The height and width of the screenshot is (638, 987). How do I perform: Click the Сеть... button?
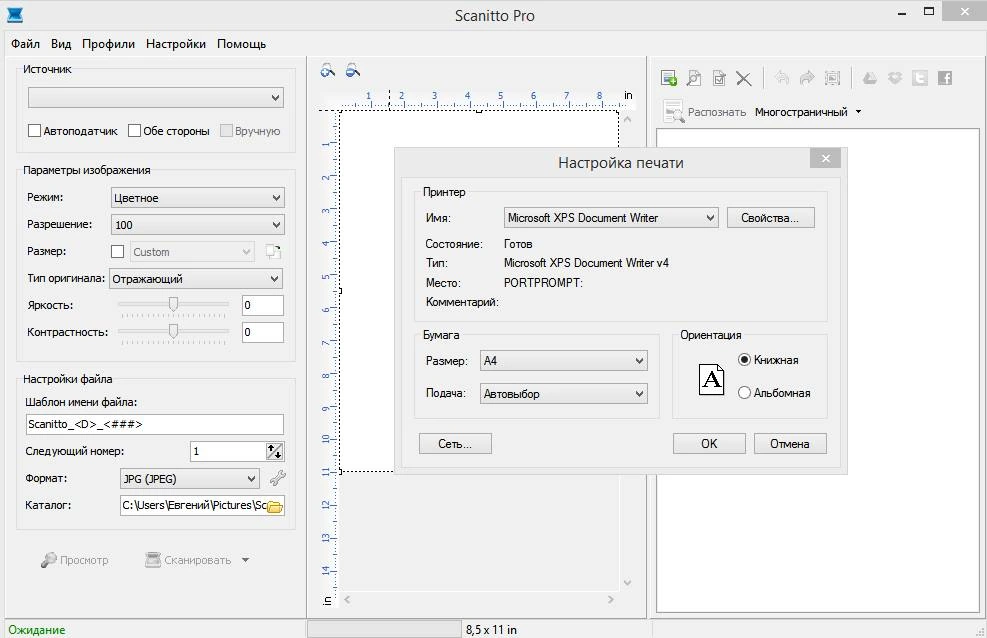coord(455,444)
